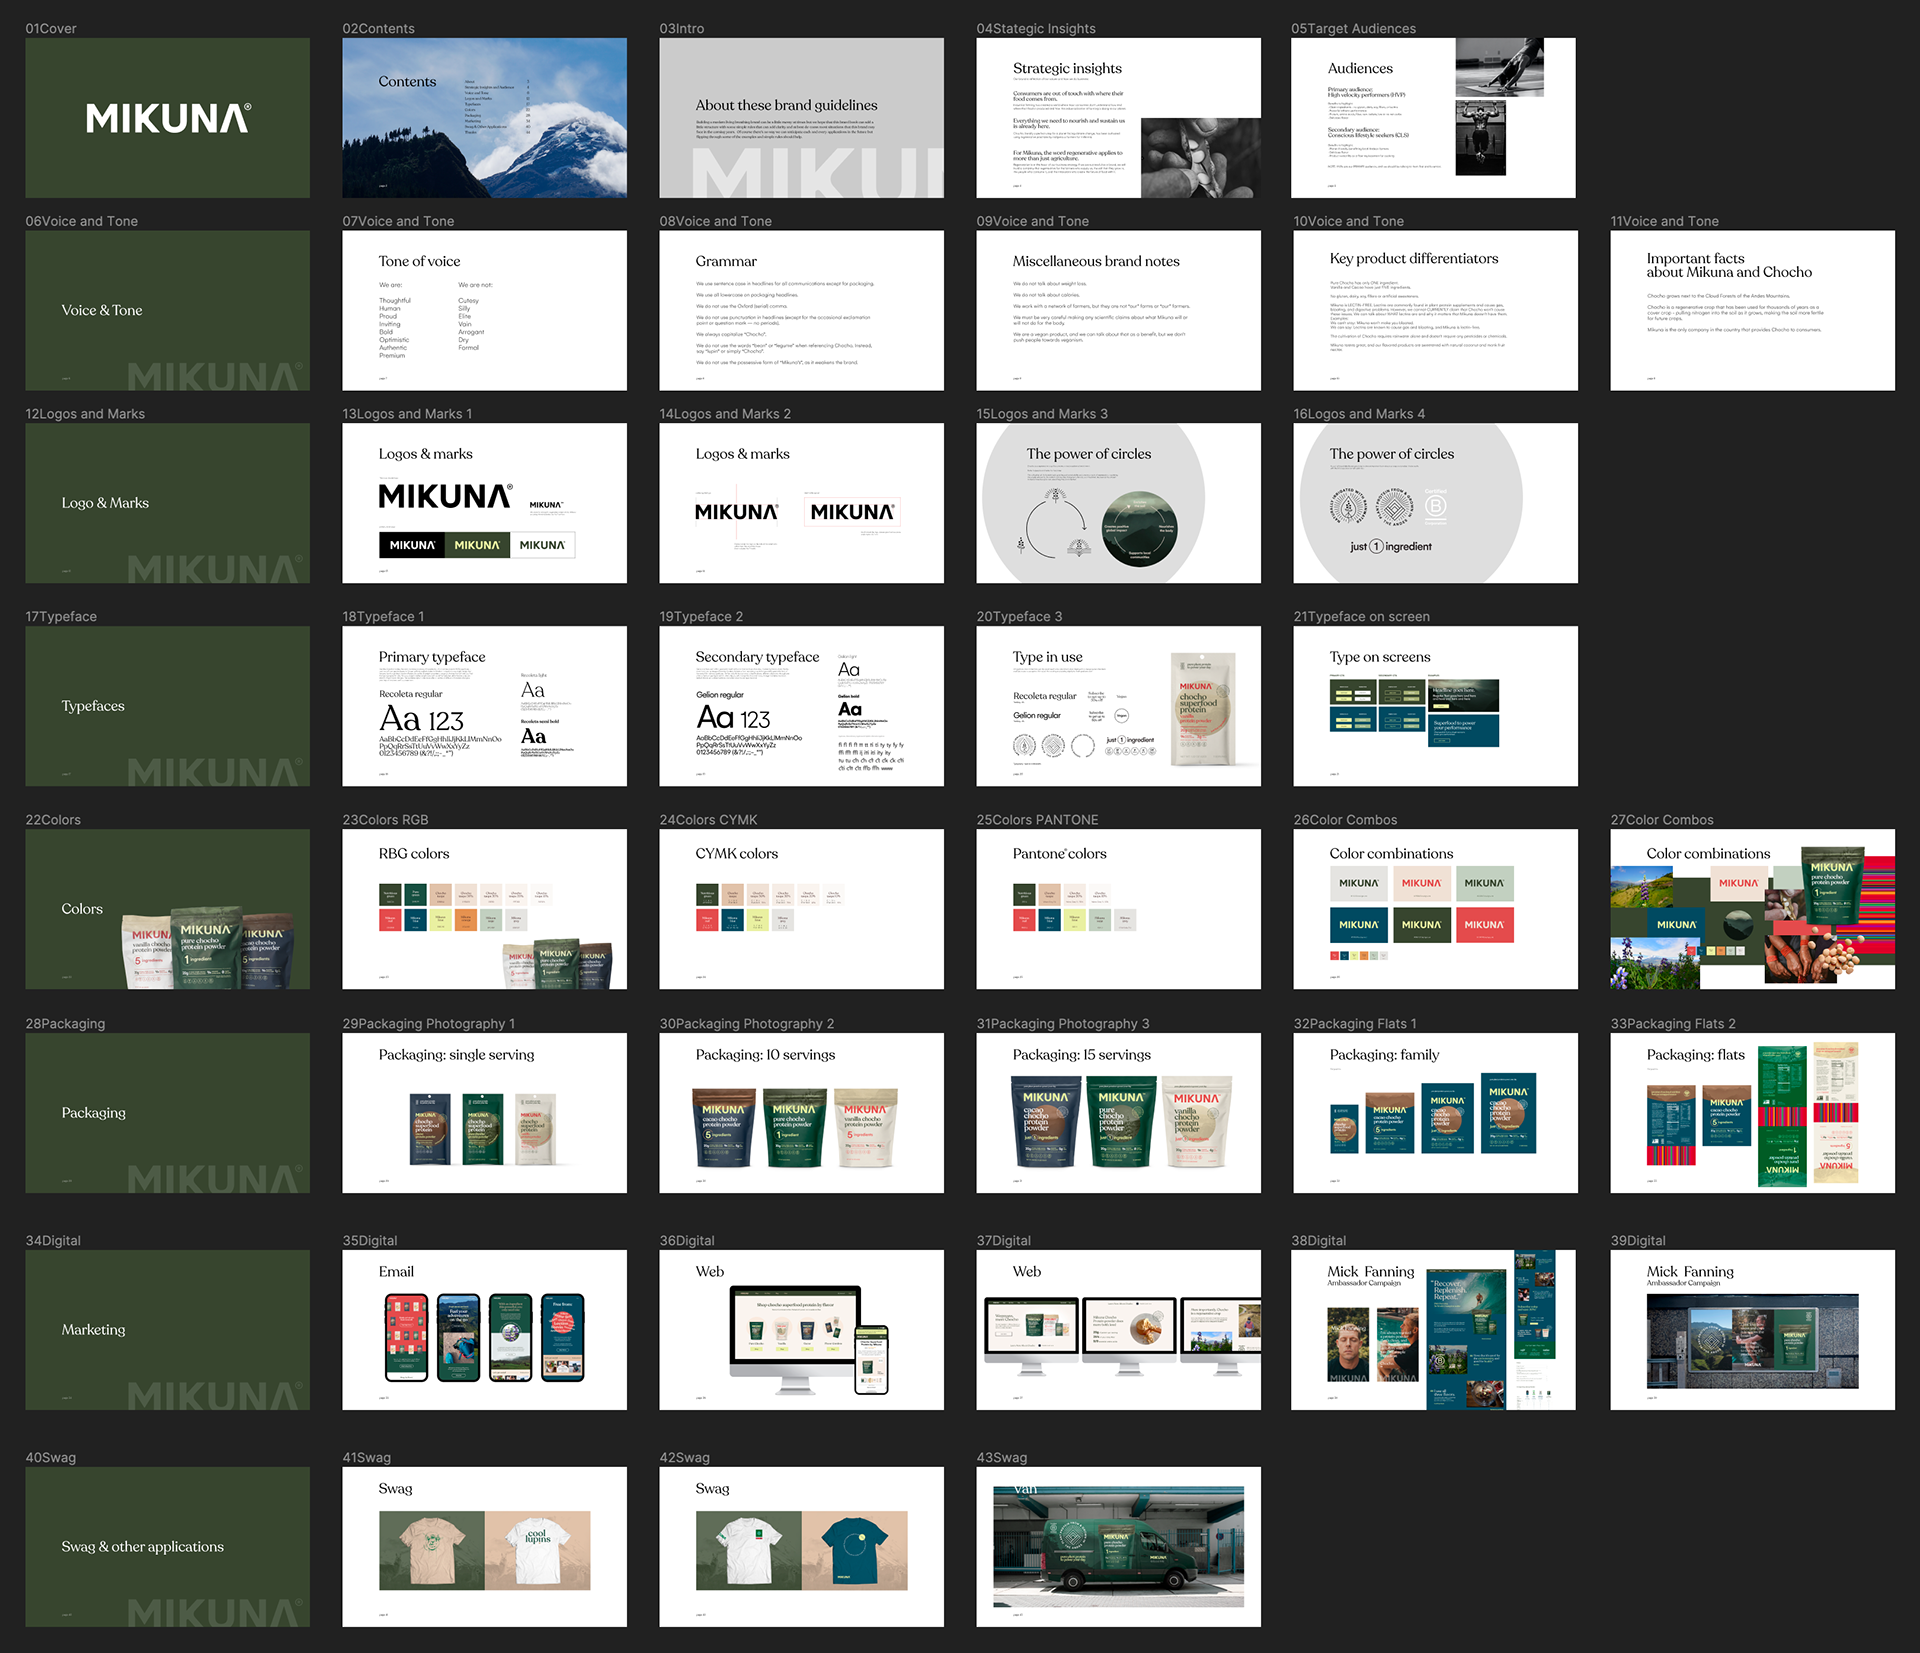
Task: Click the '16Logos and Marks 4' frame label
Action: [1359, 413]
